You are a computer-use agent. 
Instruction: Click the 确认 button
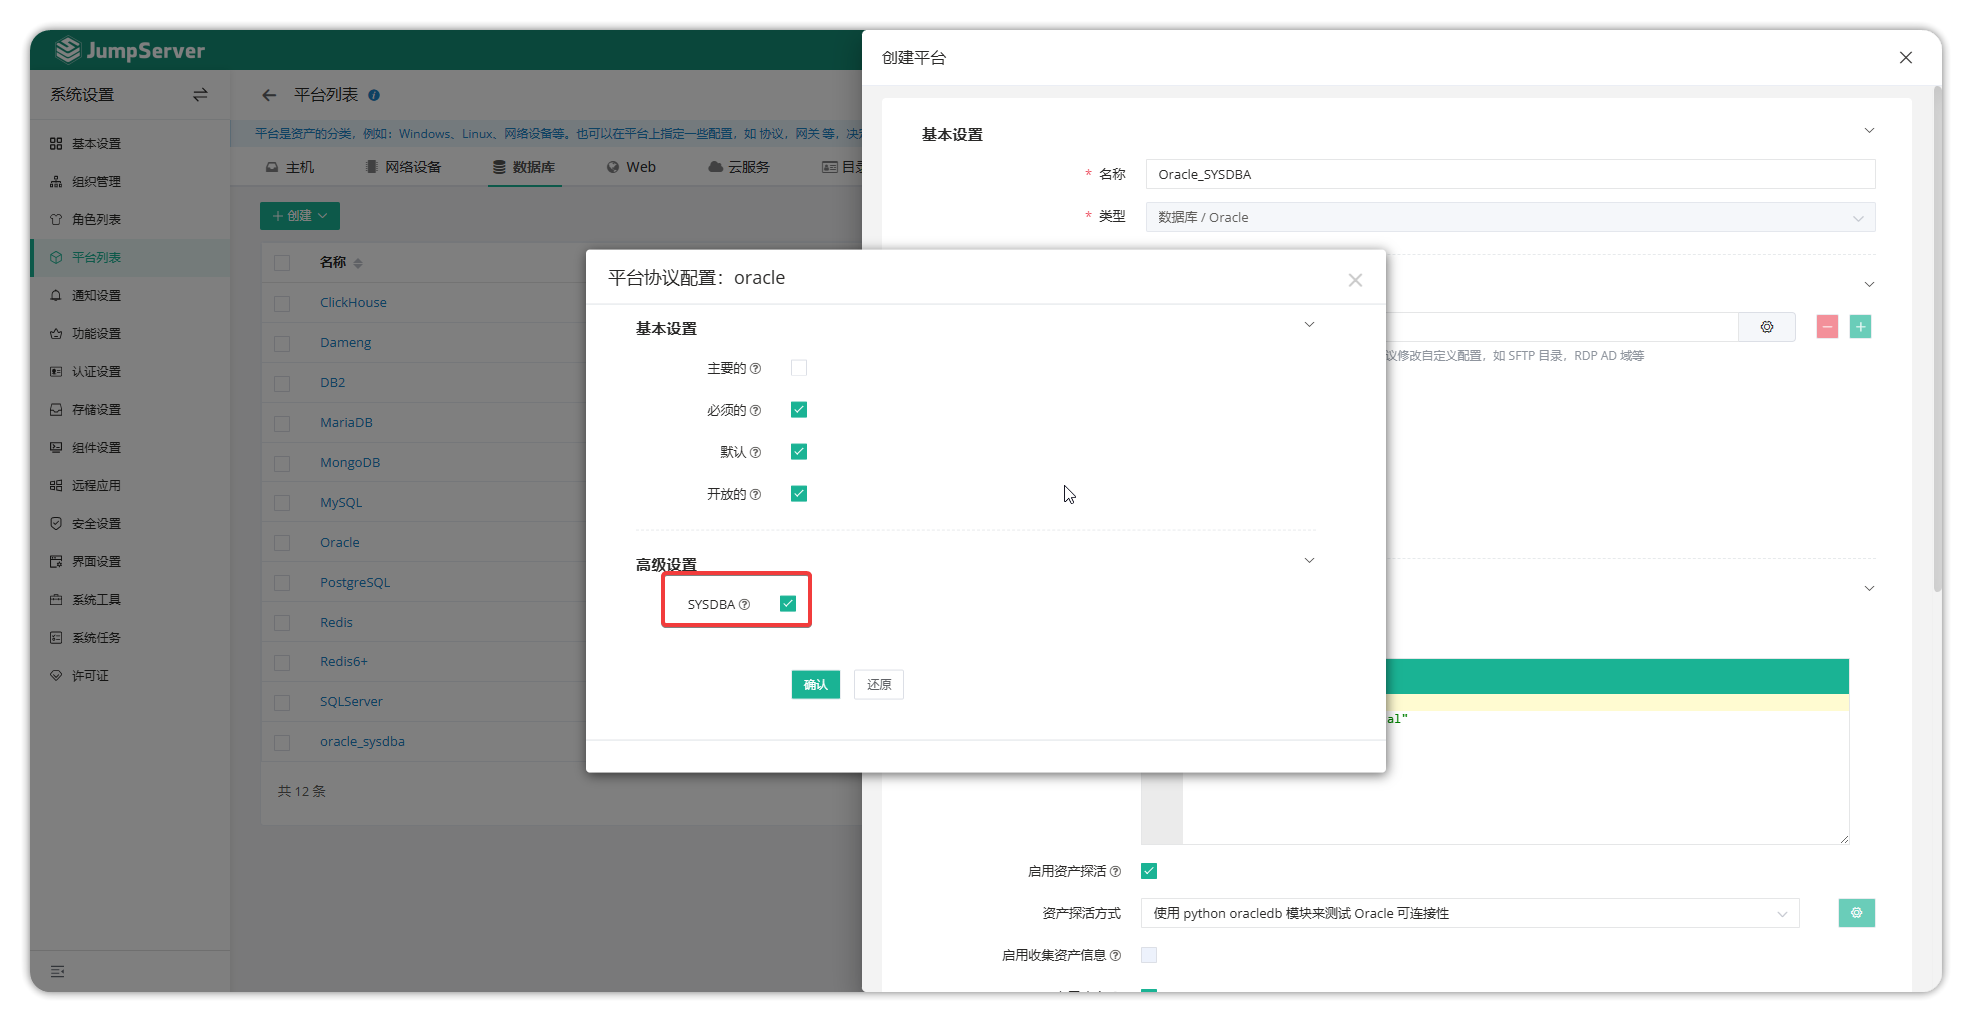(815, 685)
